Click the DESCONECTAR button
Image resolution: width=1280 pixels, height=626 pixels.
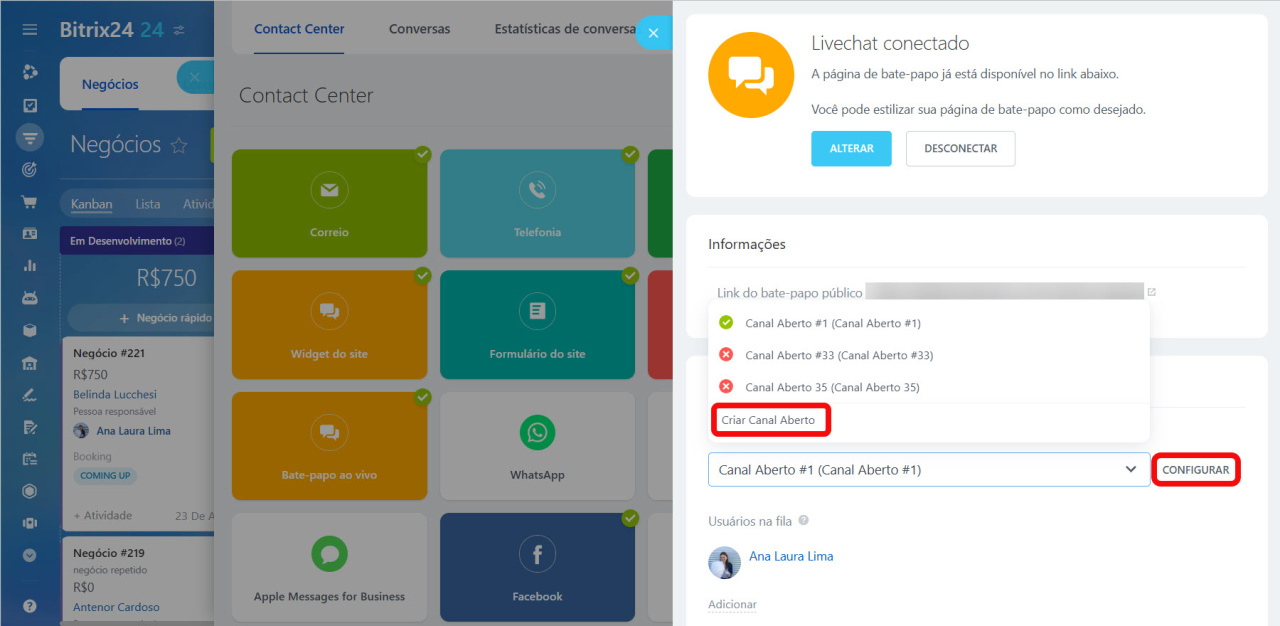pyautogui.click(x=960, y=148)
